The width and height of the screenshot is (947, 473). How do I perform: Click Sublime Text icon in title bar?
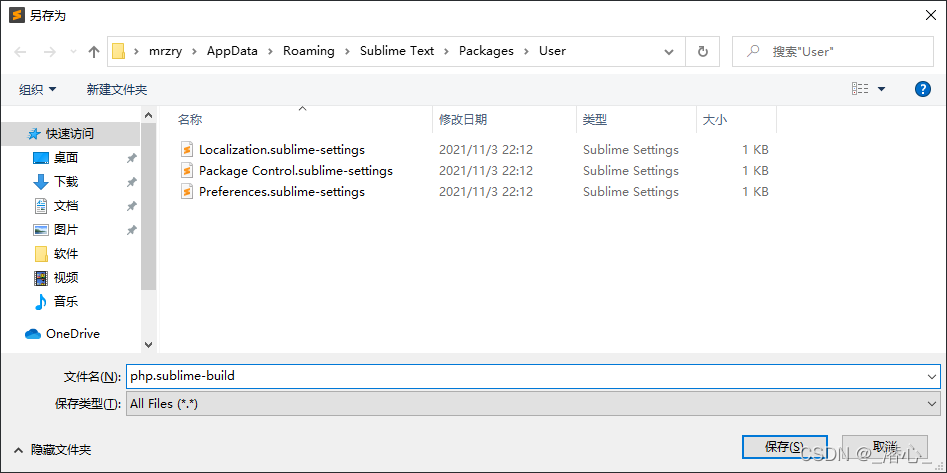(x=16, y=15)
